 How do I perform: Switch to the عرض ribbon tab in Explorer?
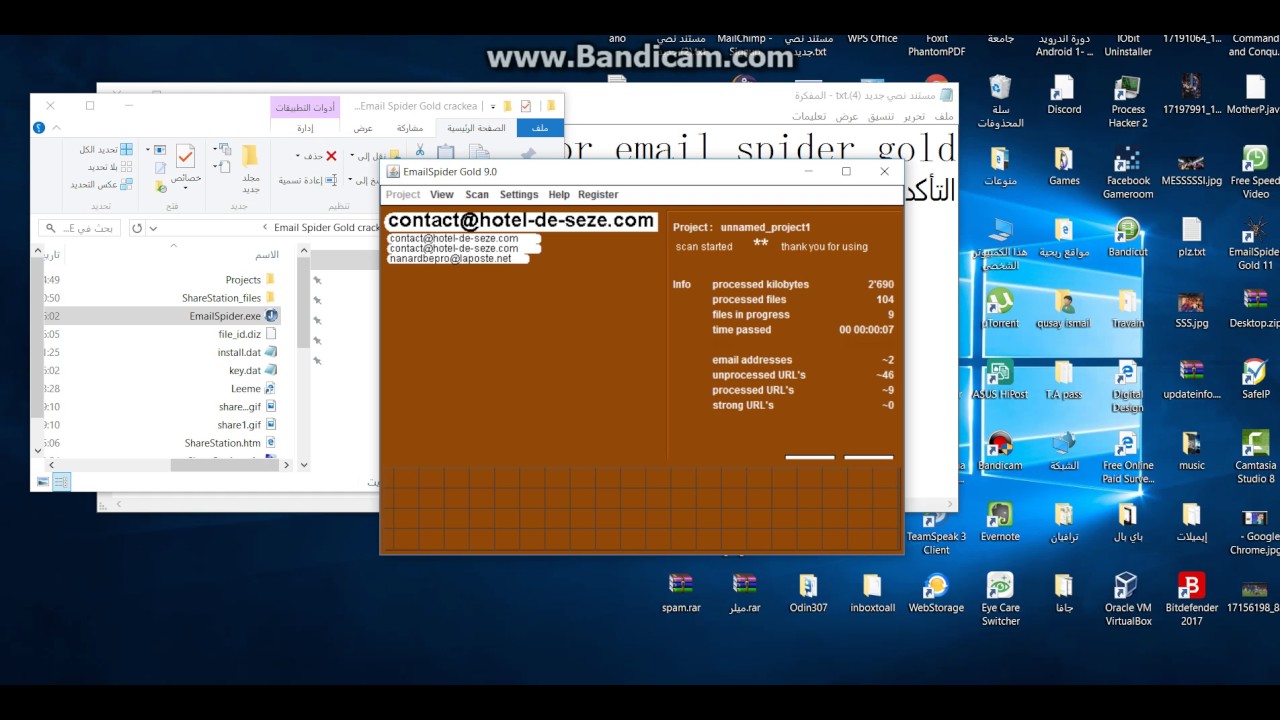tap(363, 128)
